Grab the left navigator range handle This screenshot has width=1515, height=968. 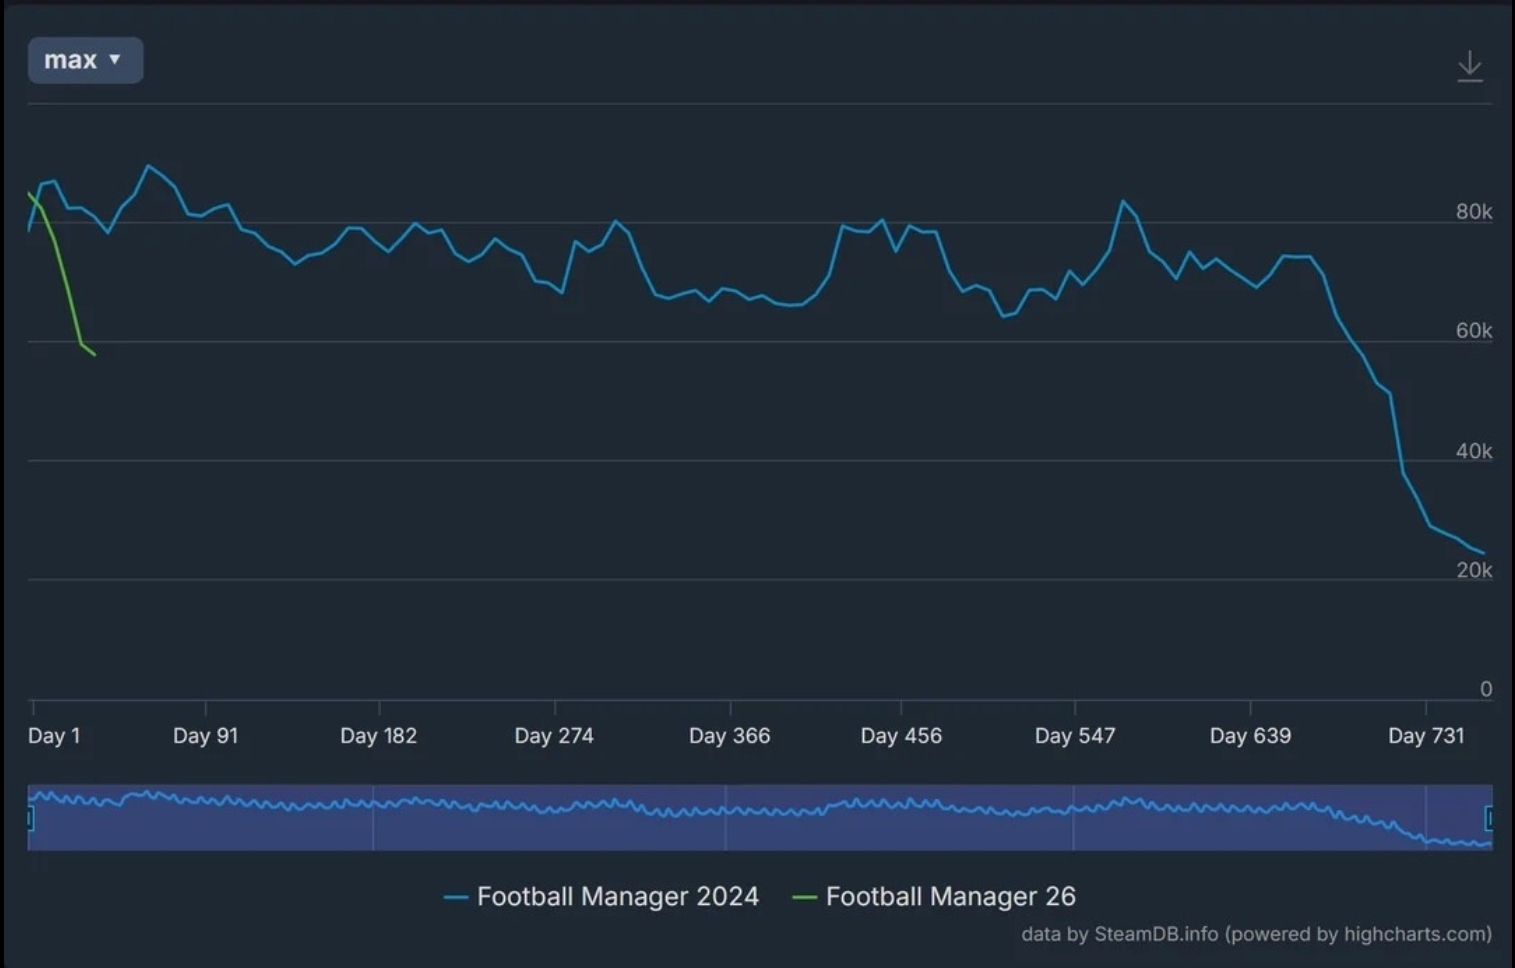[x=30, y=818]
